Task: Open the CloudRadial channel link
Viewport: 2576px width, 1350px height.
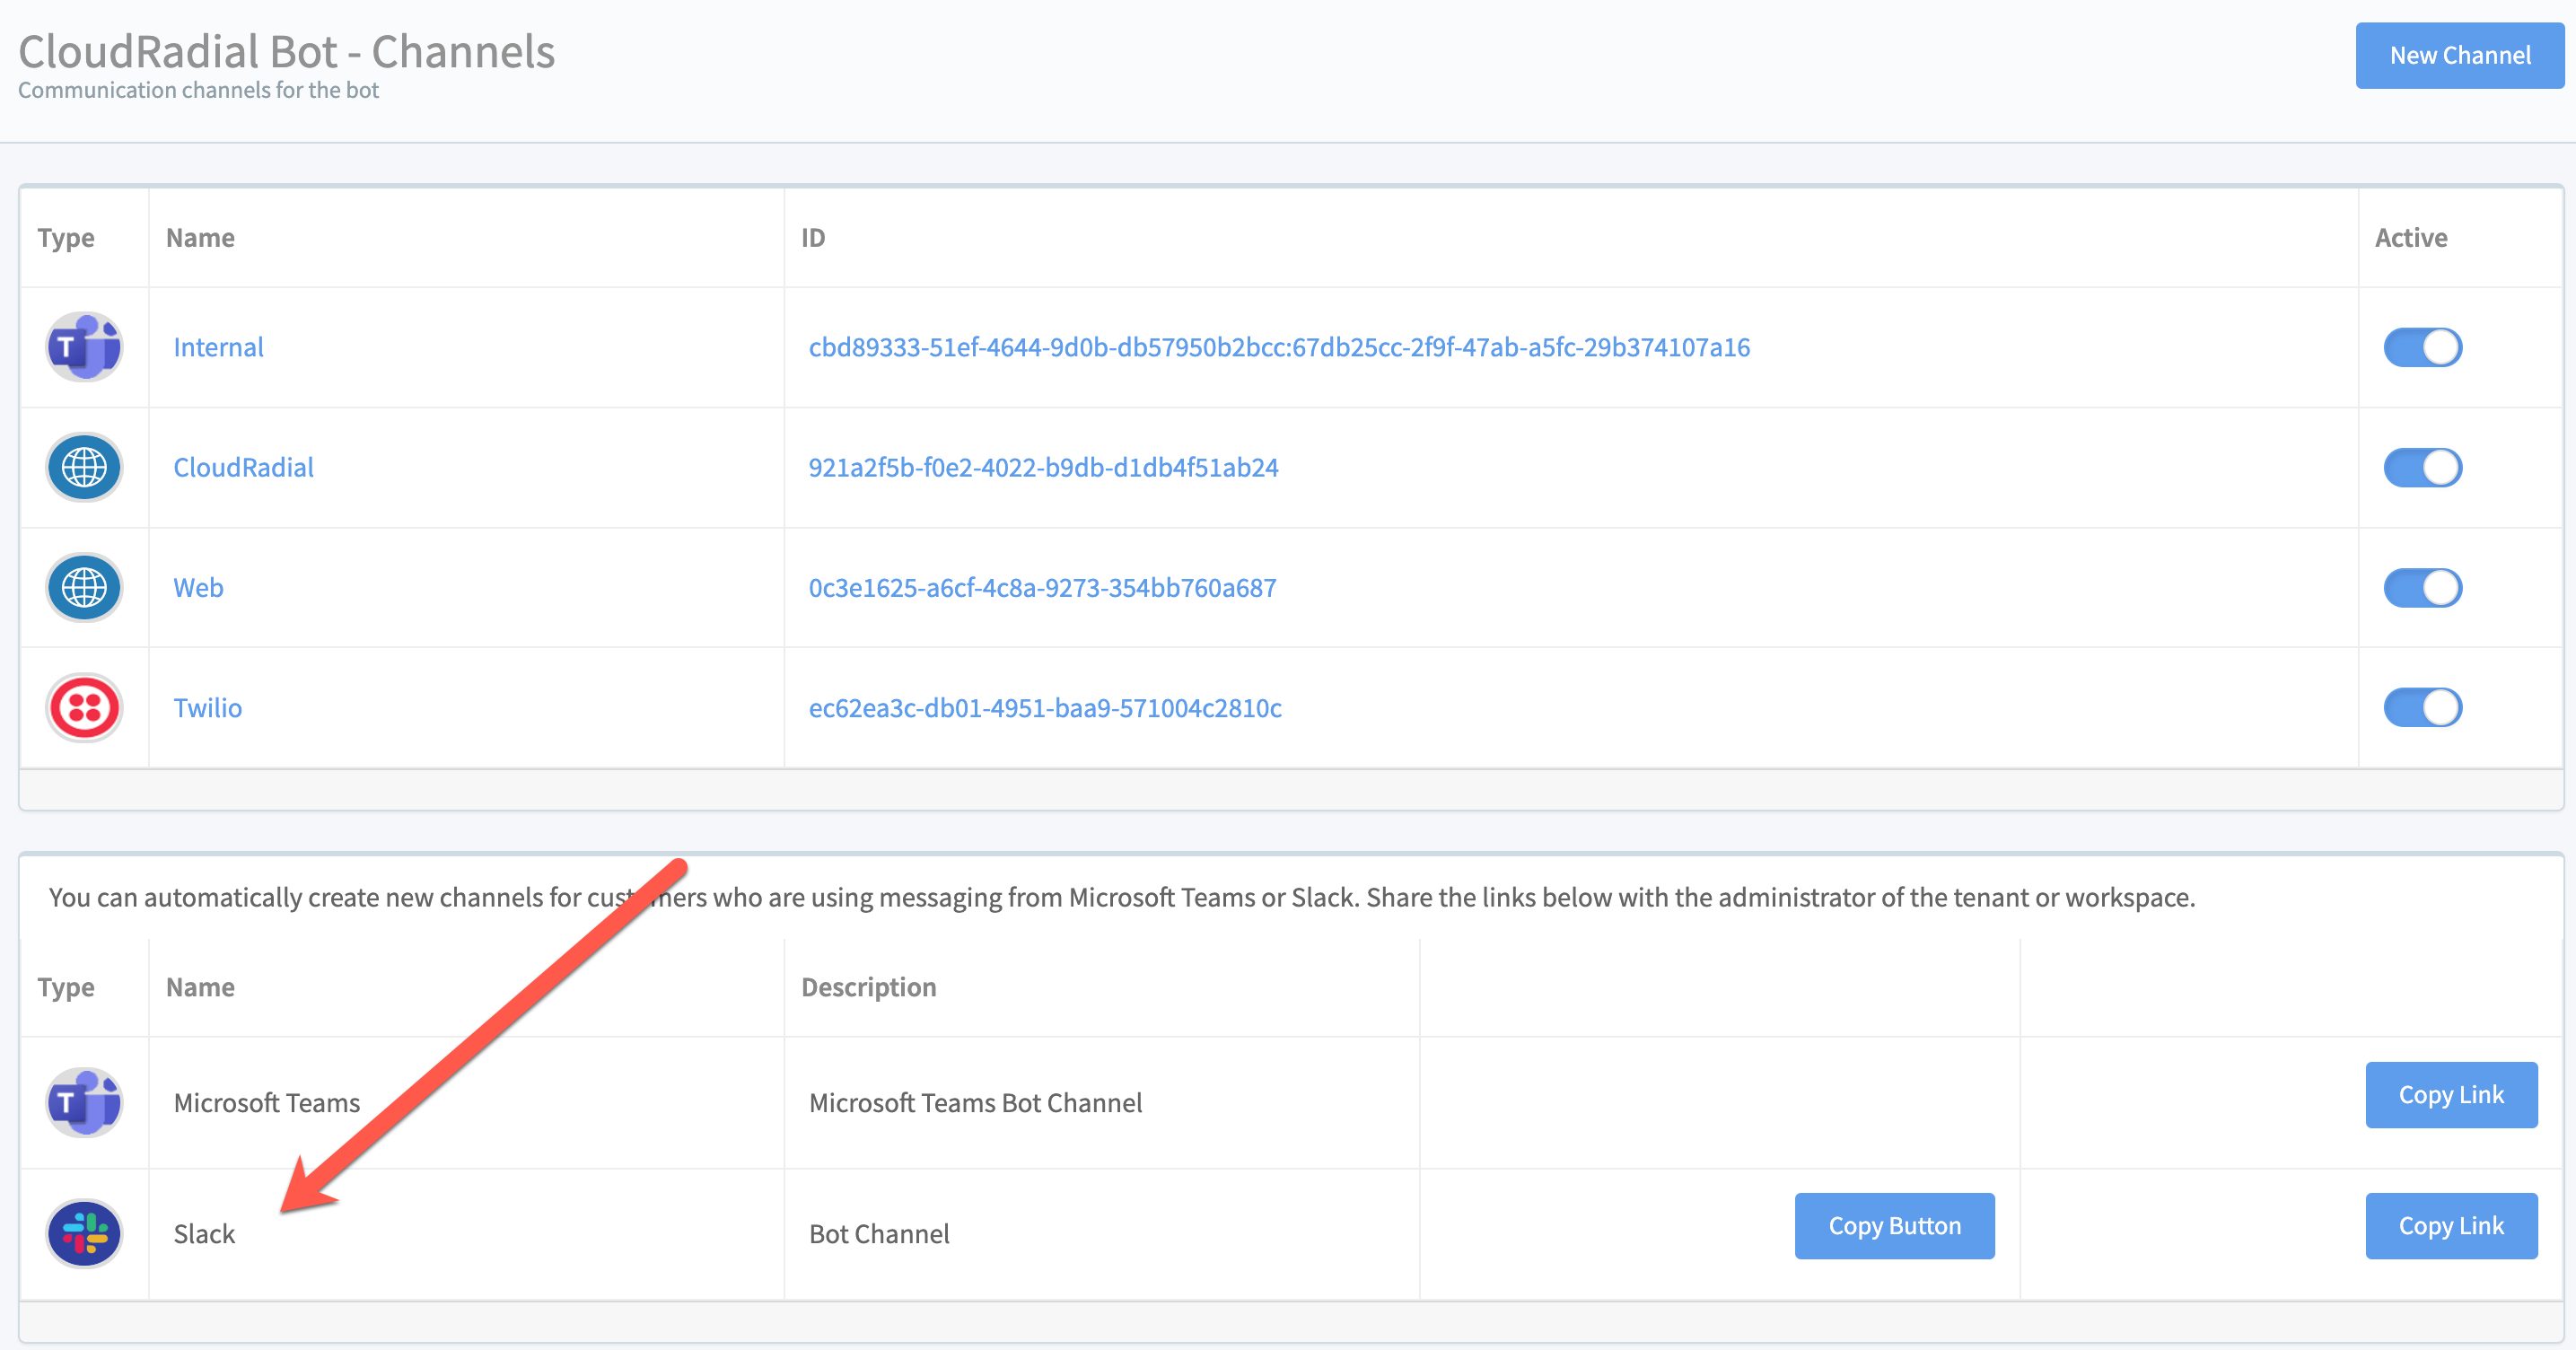Action: click(x=243, y=467)
